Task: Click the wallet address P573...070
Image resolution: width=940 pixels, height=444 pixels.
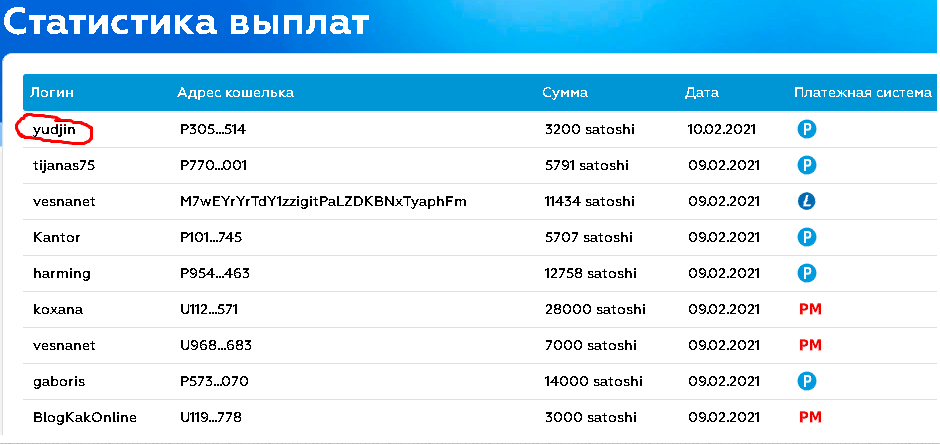Action: (214, 381)
